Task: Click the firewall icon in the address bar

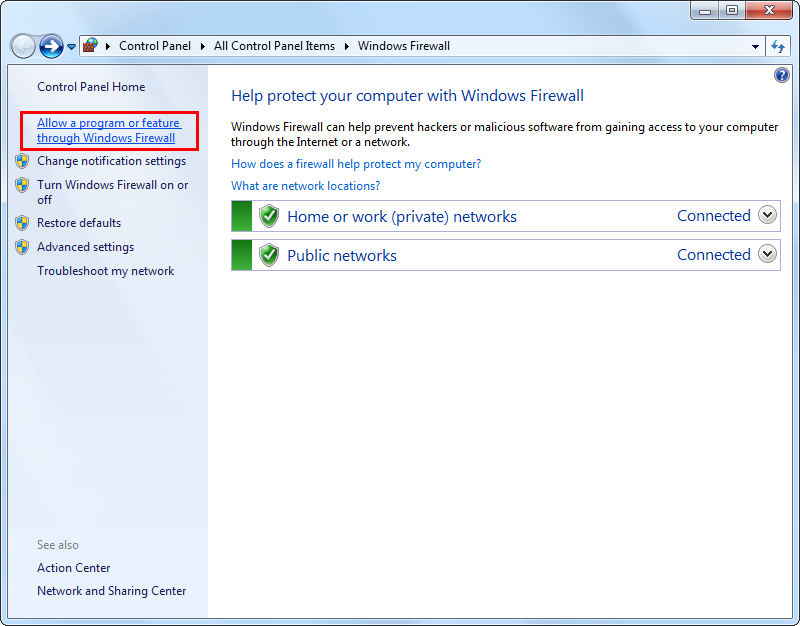Action: point(90,45)
